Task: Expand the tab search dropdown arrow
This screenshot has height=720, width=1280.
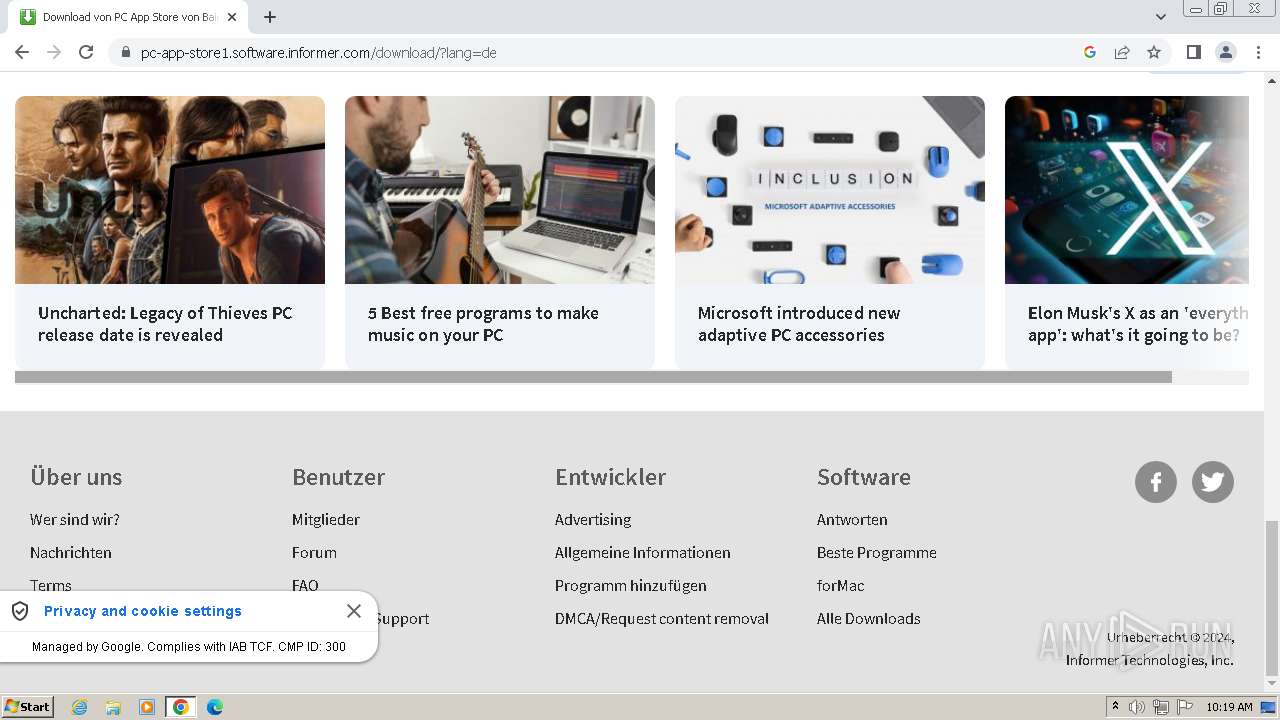Action: [x=1161, y=16]
